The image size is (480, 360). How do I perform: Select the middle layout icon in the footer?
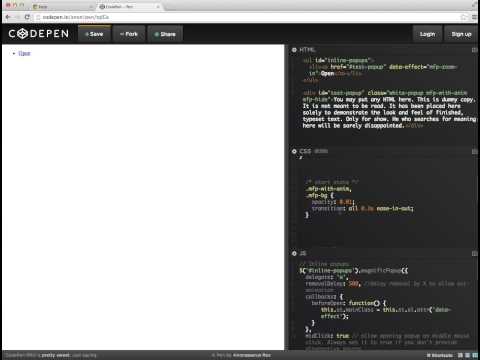click(x=468, y=355)
